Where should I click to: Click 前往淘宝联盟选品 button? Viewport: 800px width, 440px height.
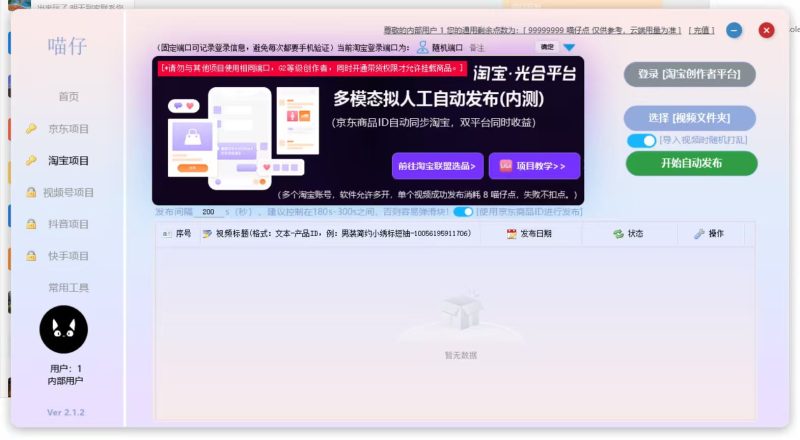point(437,166)
